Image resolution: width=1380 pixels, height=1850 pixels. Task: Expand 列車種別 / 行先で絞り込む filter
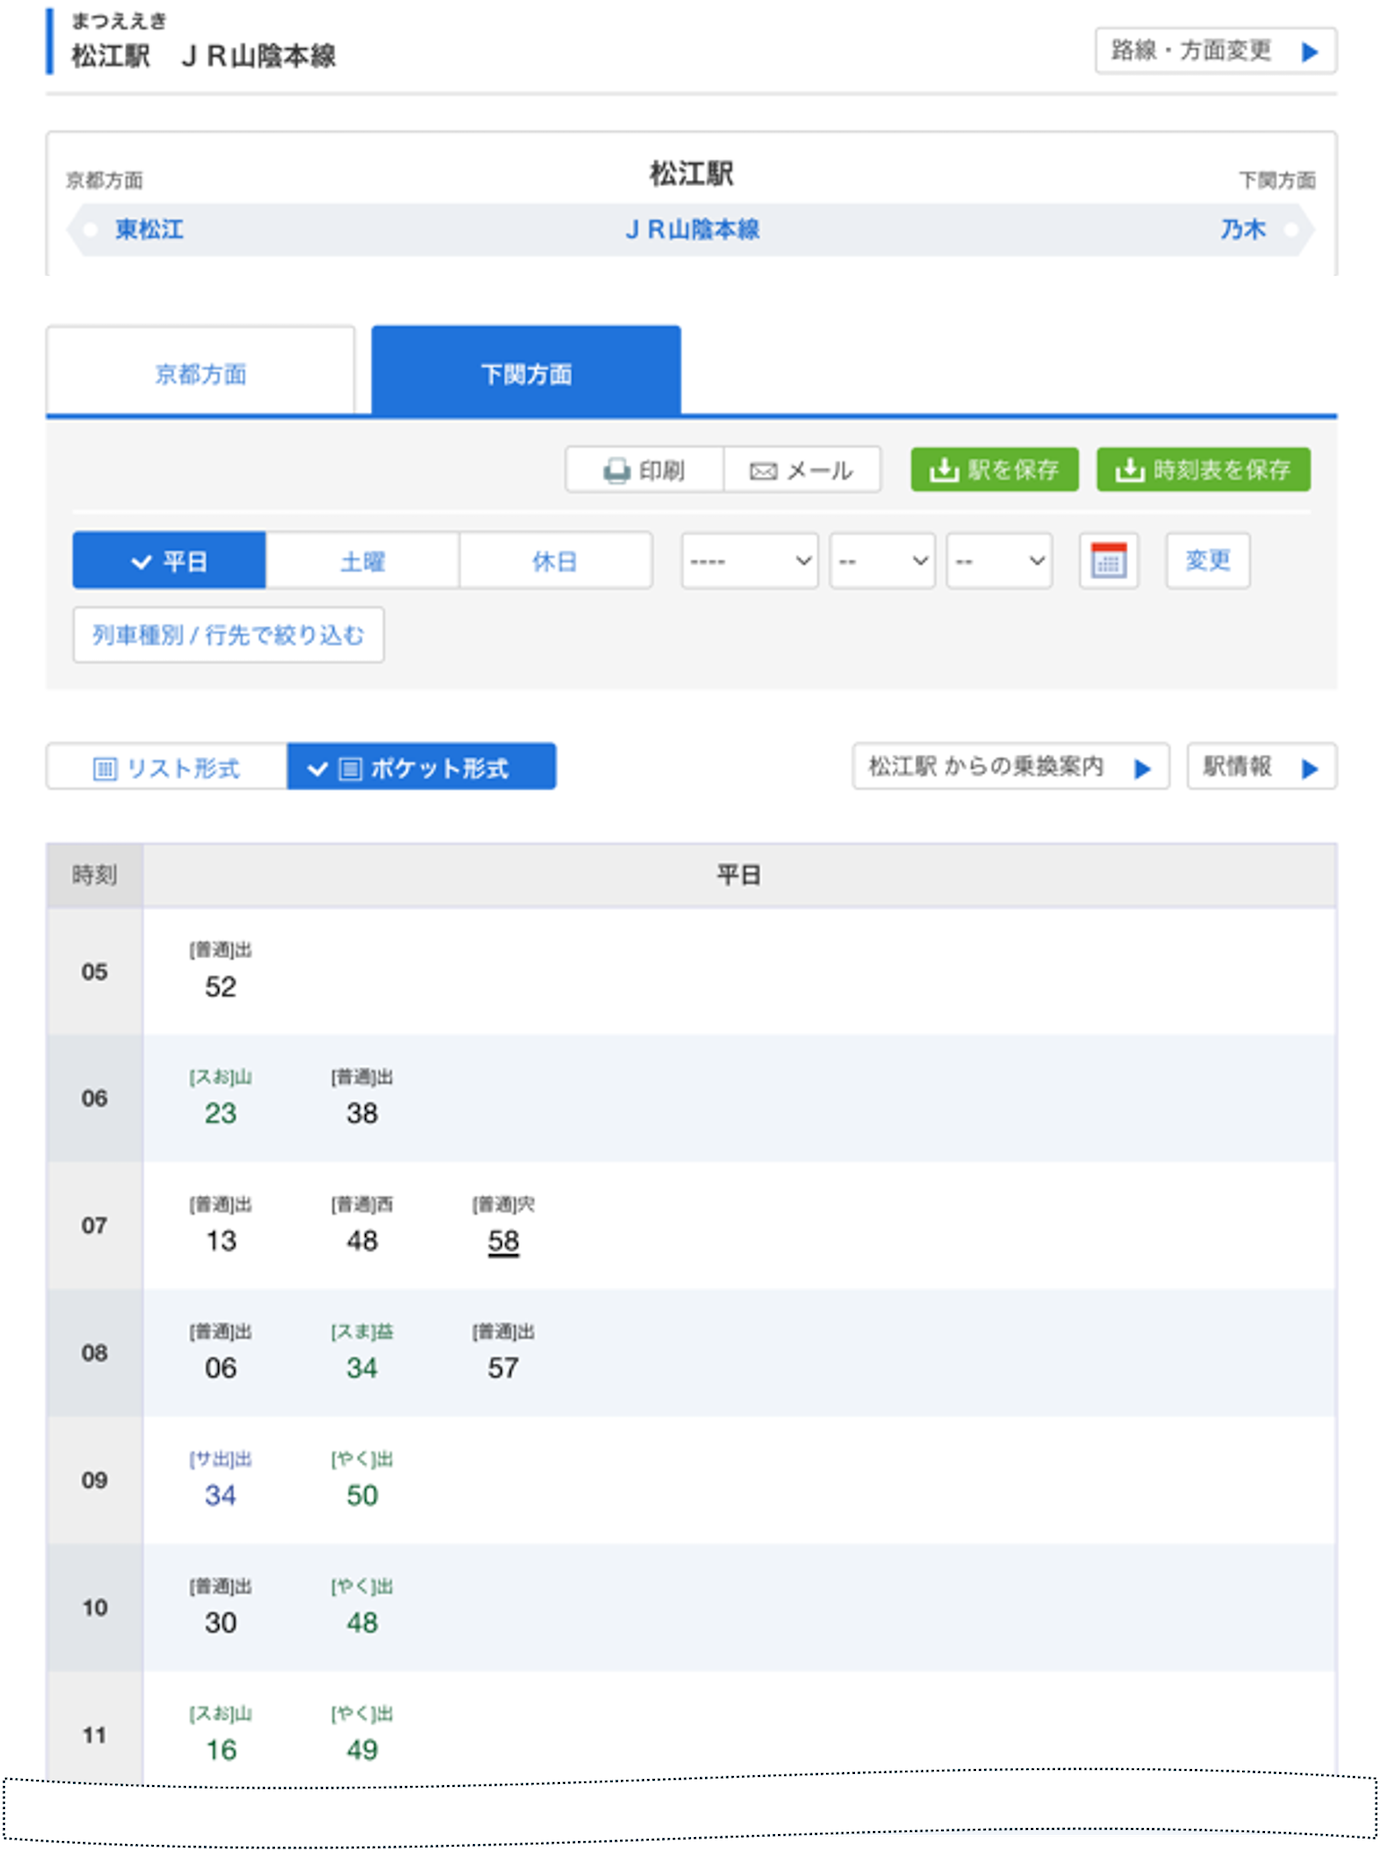[x=228, y=635]
